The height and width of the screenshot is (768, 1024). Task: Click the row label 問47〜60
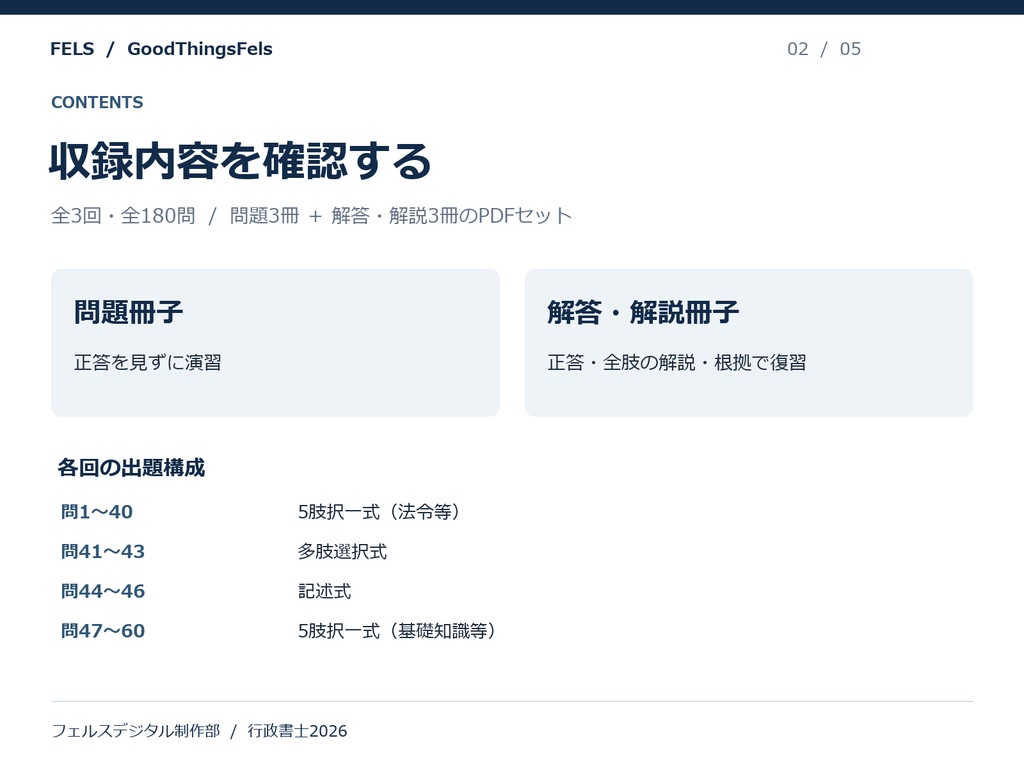[x=103, y=631]
